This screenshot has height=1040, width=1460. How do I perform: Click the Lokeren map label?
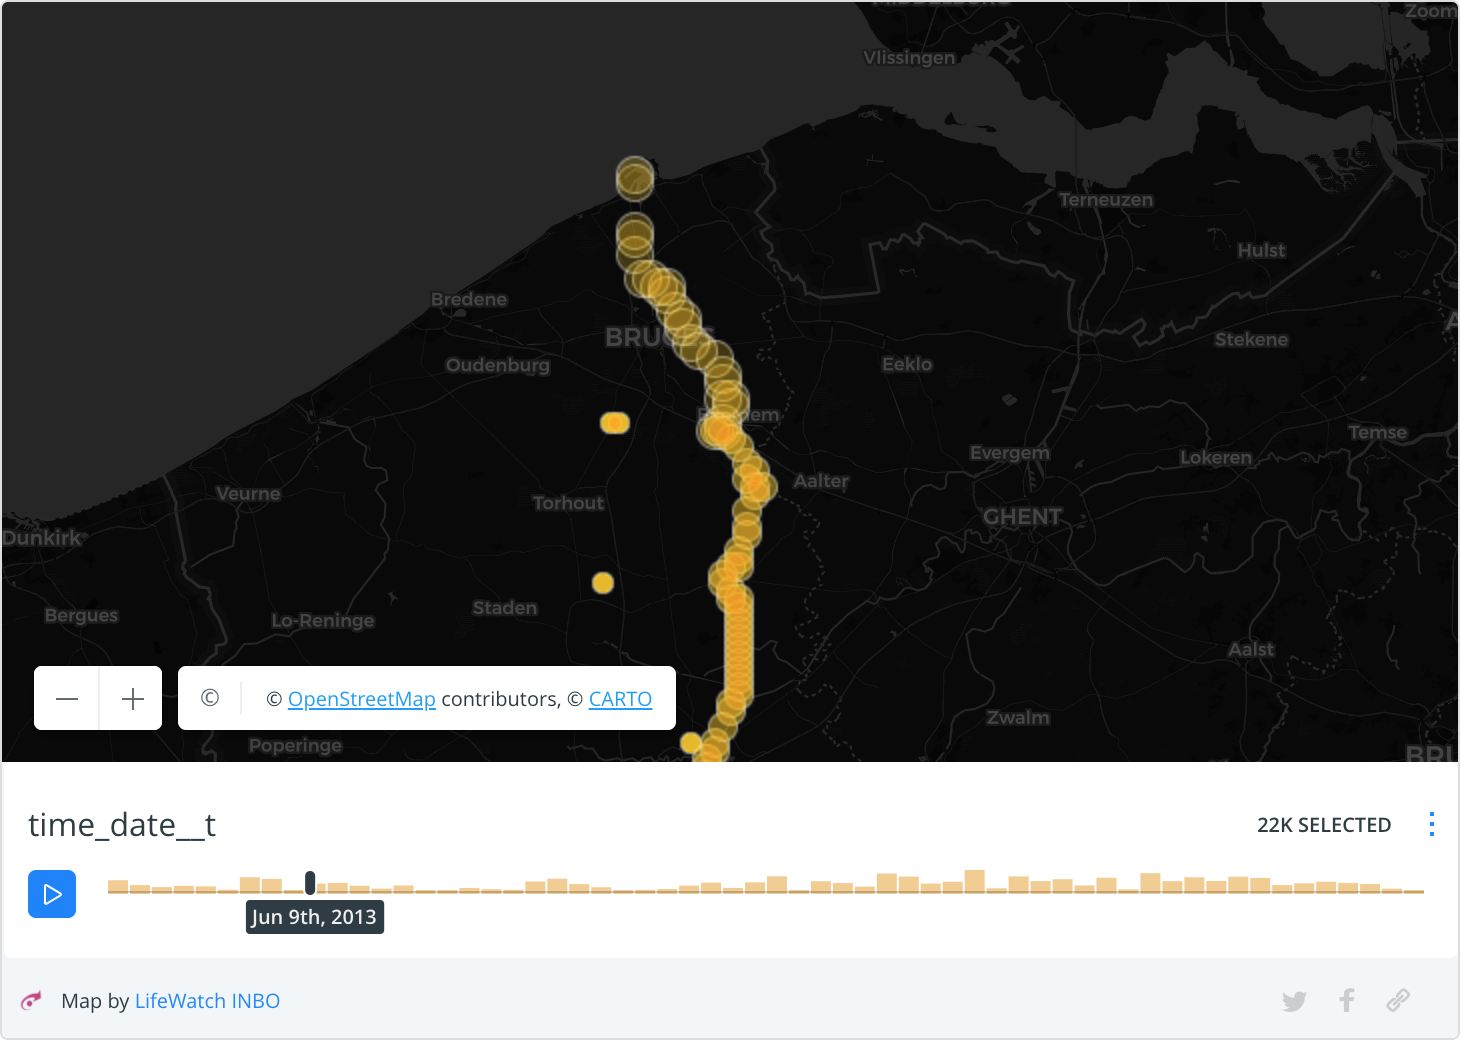[x=1216, y=457]
